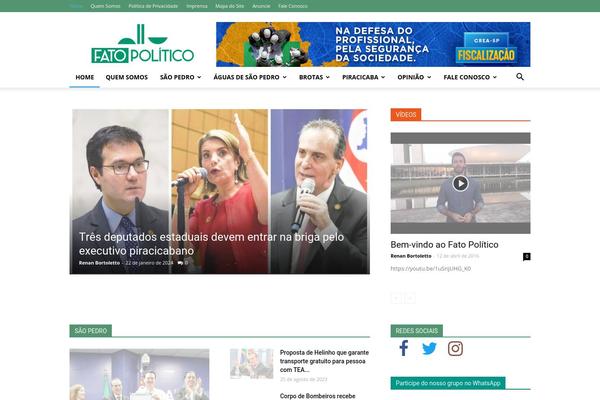Open Quem Somos in top green bar
The width and height of the screenshot is (600, 400).
105,6
